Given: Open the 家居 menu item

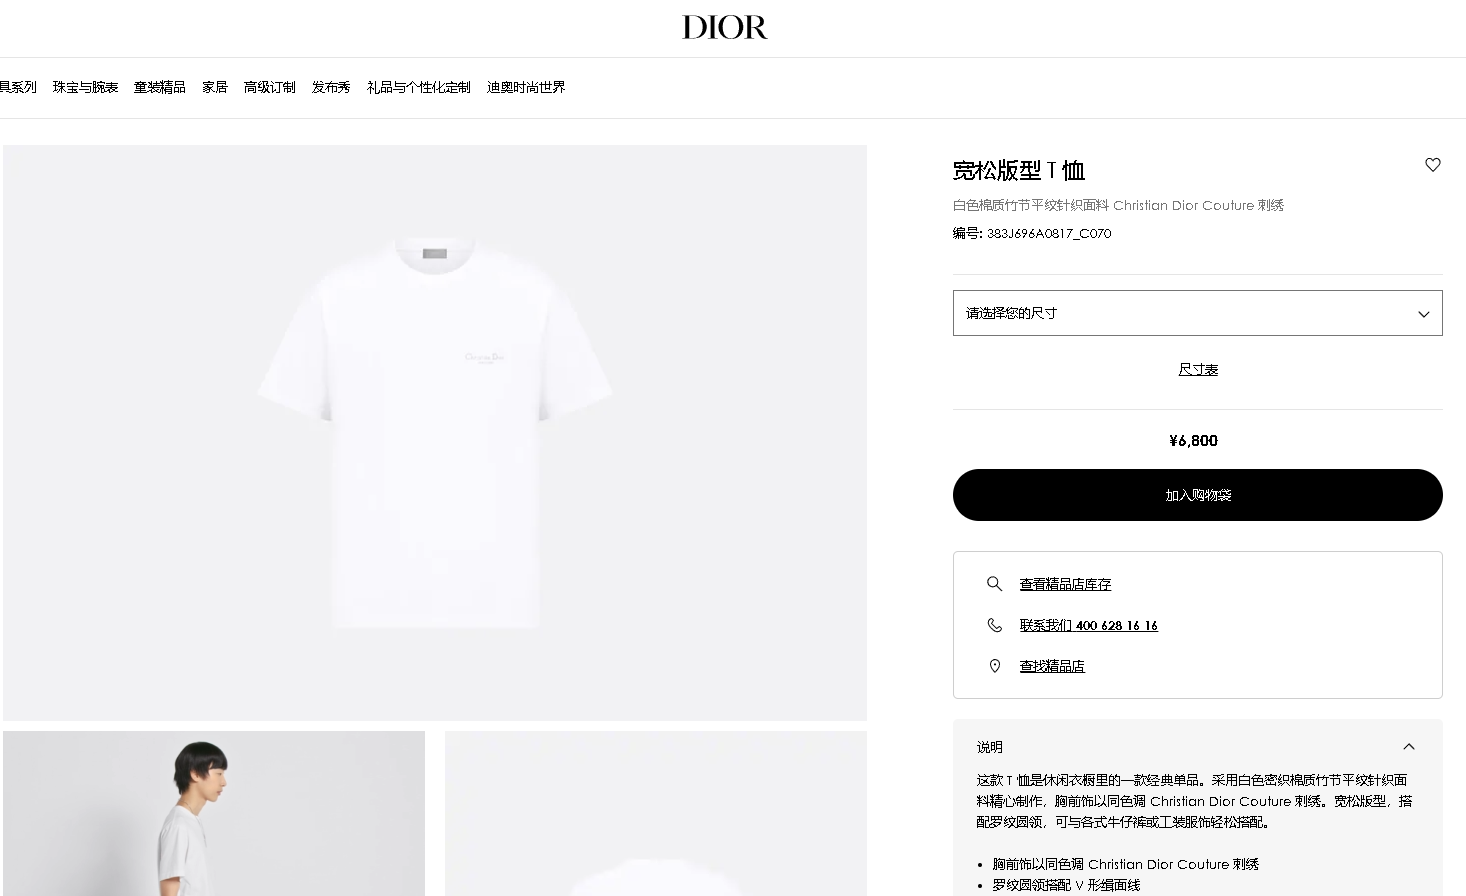Looking at the screenshot, I should pos(215,88).
